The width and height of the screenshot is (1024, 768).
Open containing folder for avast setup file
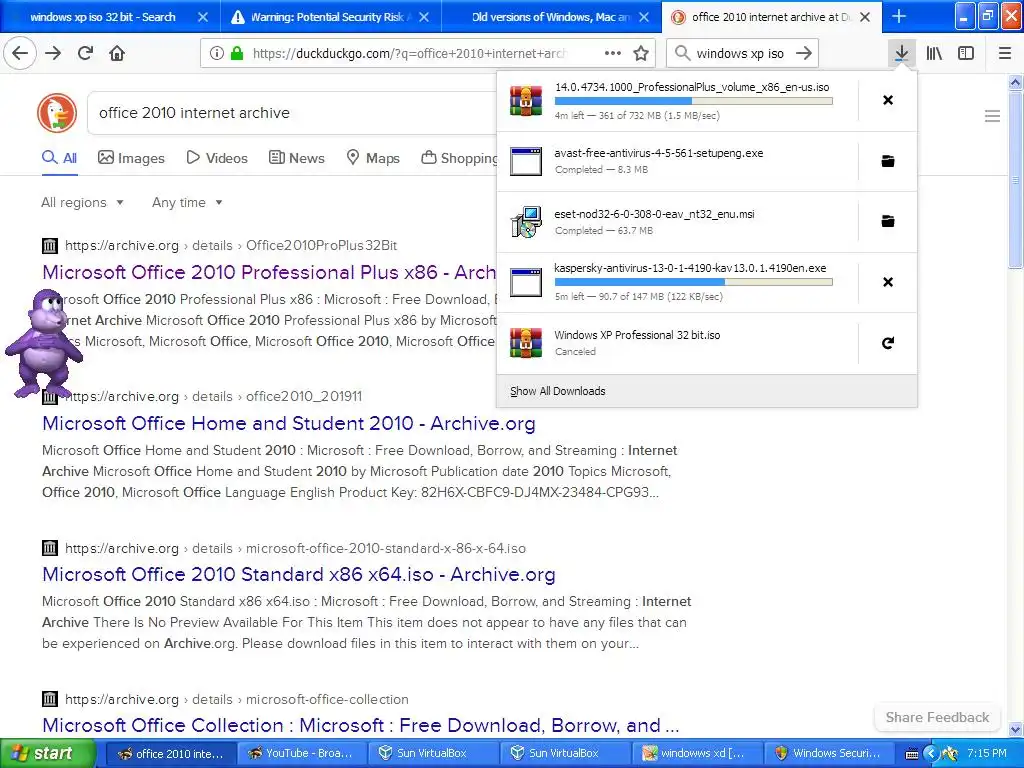pyautogui.click(x=888, y=161)
